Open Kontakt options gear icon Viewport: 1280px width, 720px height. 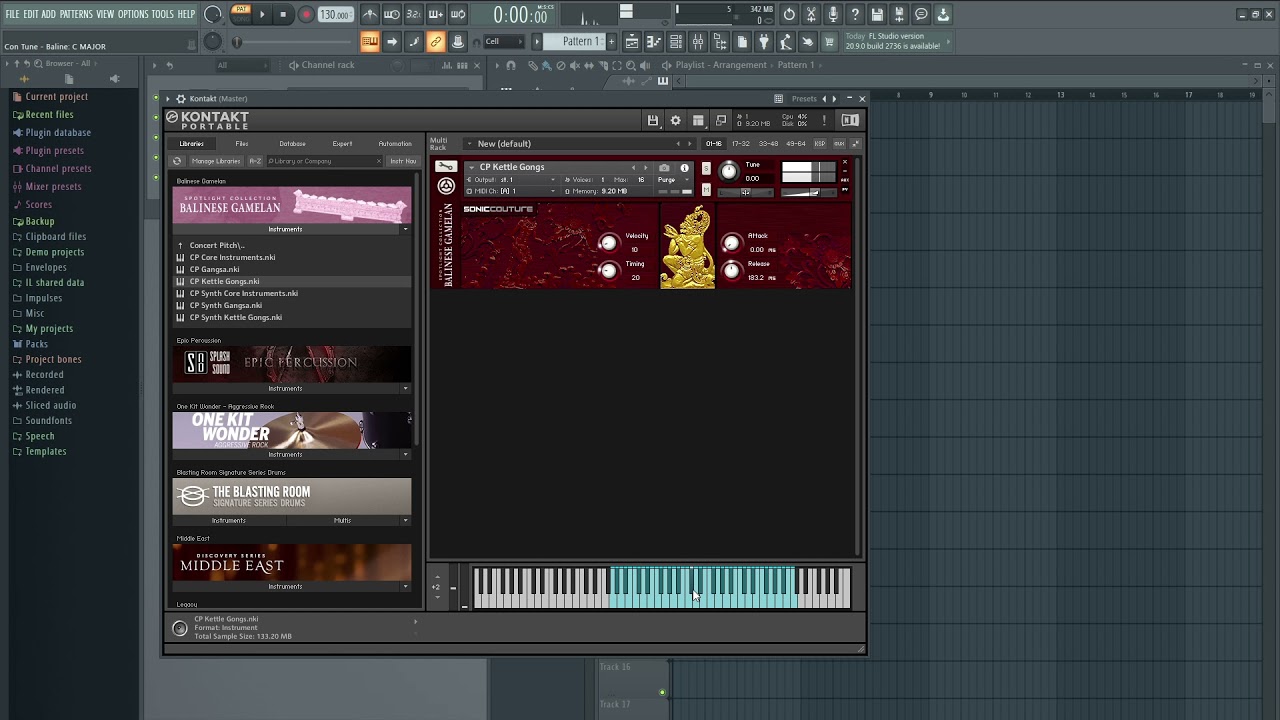(675, 120)
